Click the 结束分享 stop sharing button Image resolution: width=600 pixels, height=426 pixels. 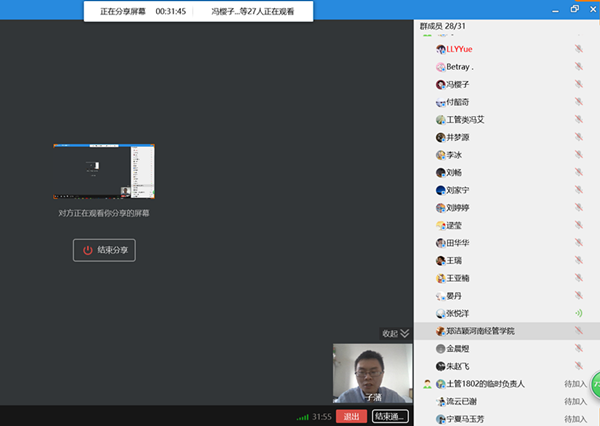104,250
